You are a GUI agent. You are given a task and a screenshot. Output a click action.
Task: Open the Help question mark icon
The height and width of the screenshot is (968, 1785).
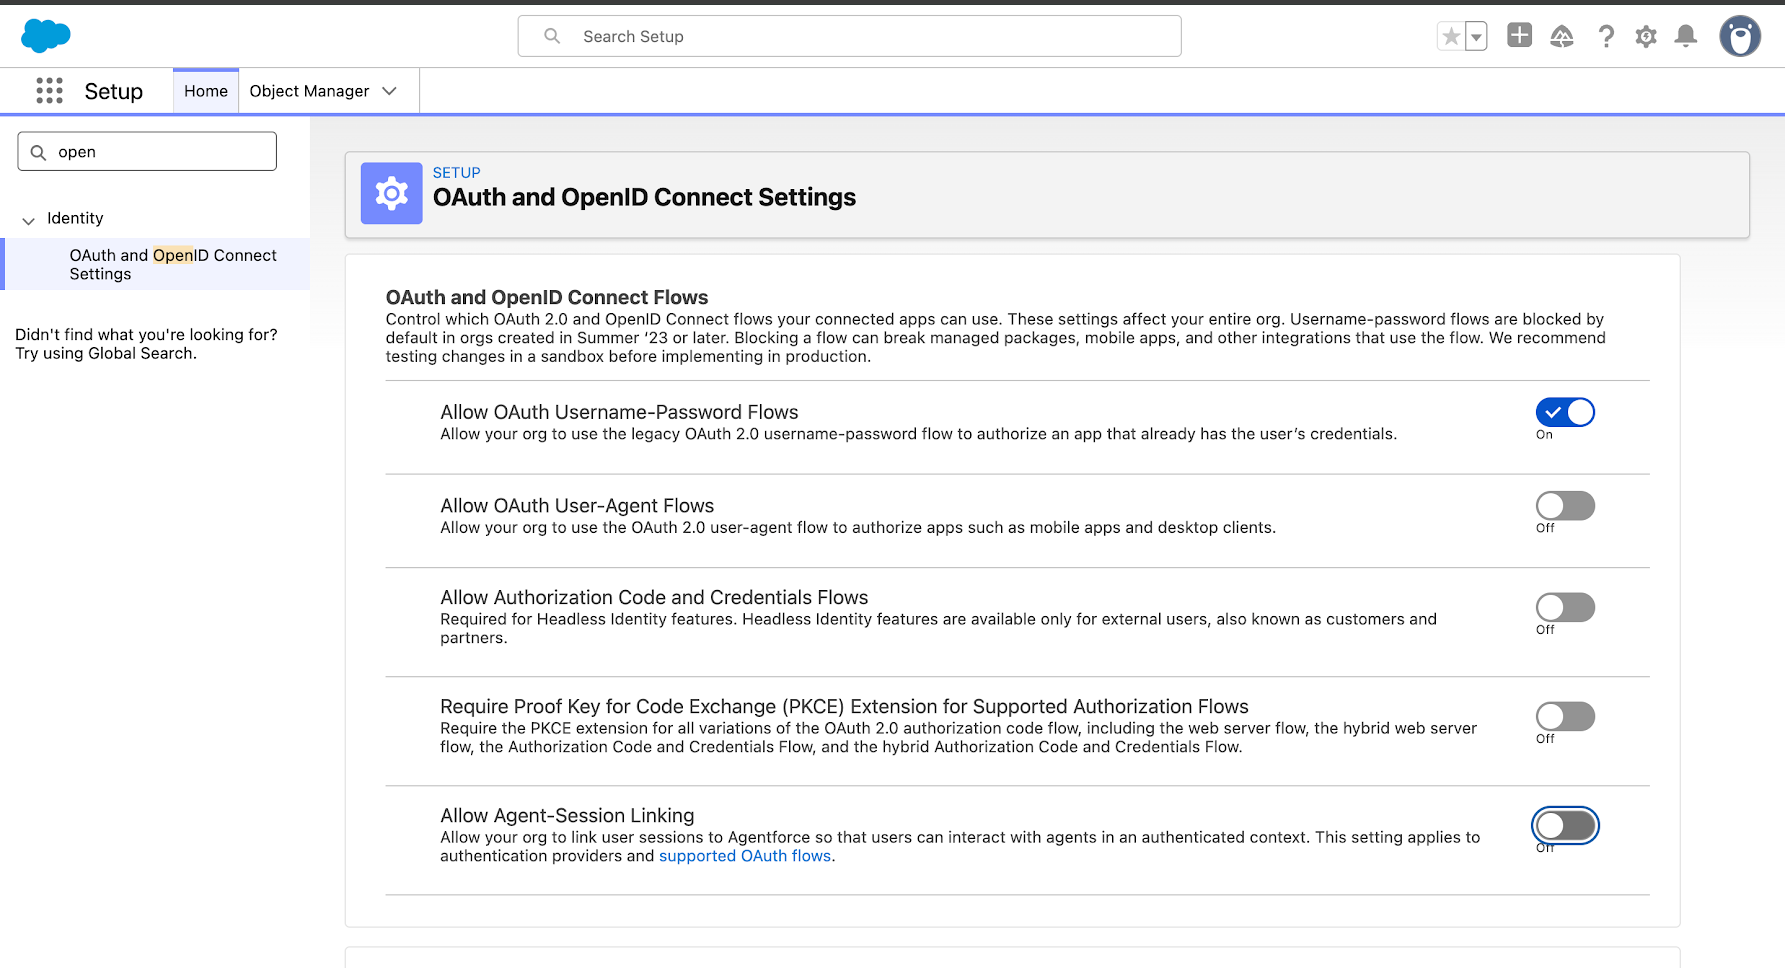tap(1606, 37)
